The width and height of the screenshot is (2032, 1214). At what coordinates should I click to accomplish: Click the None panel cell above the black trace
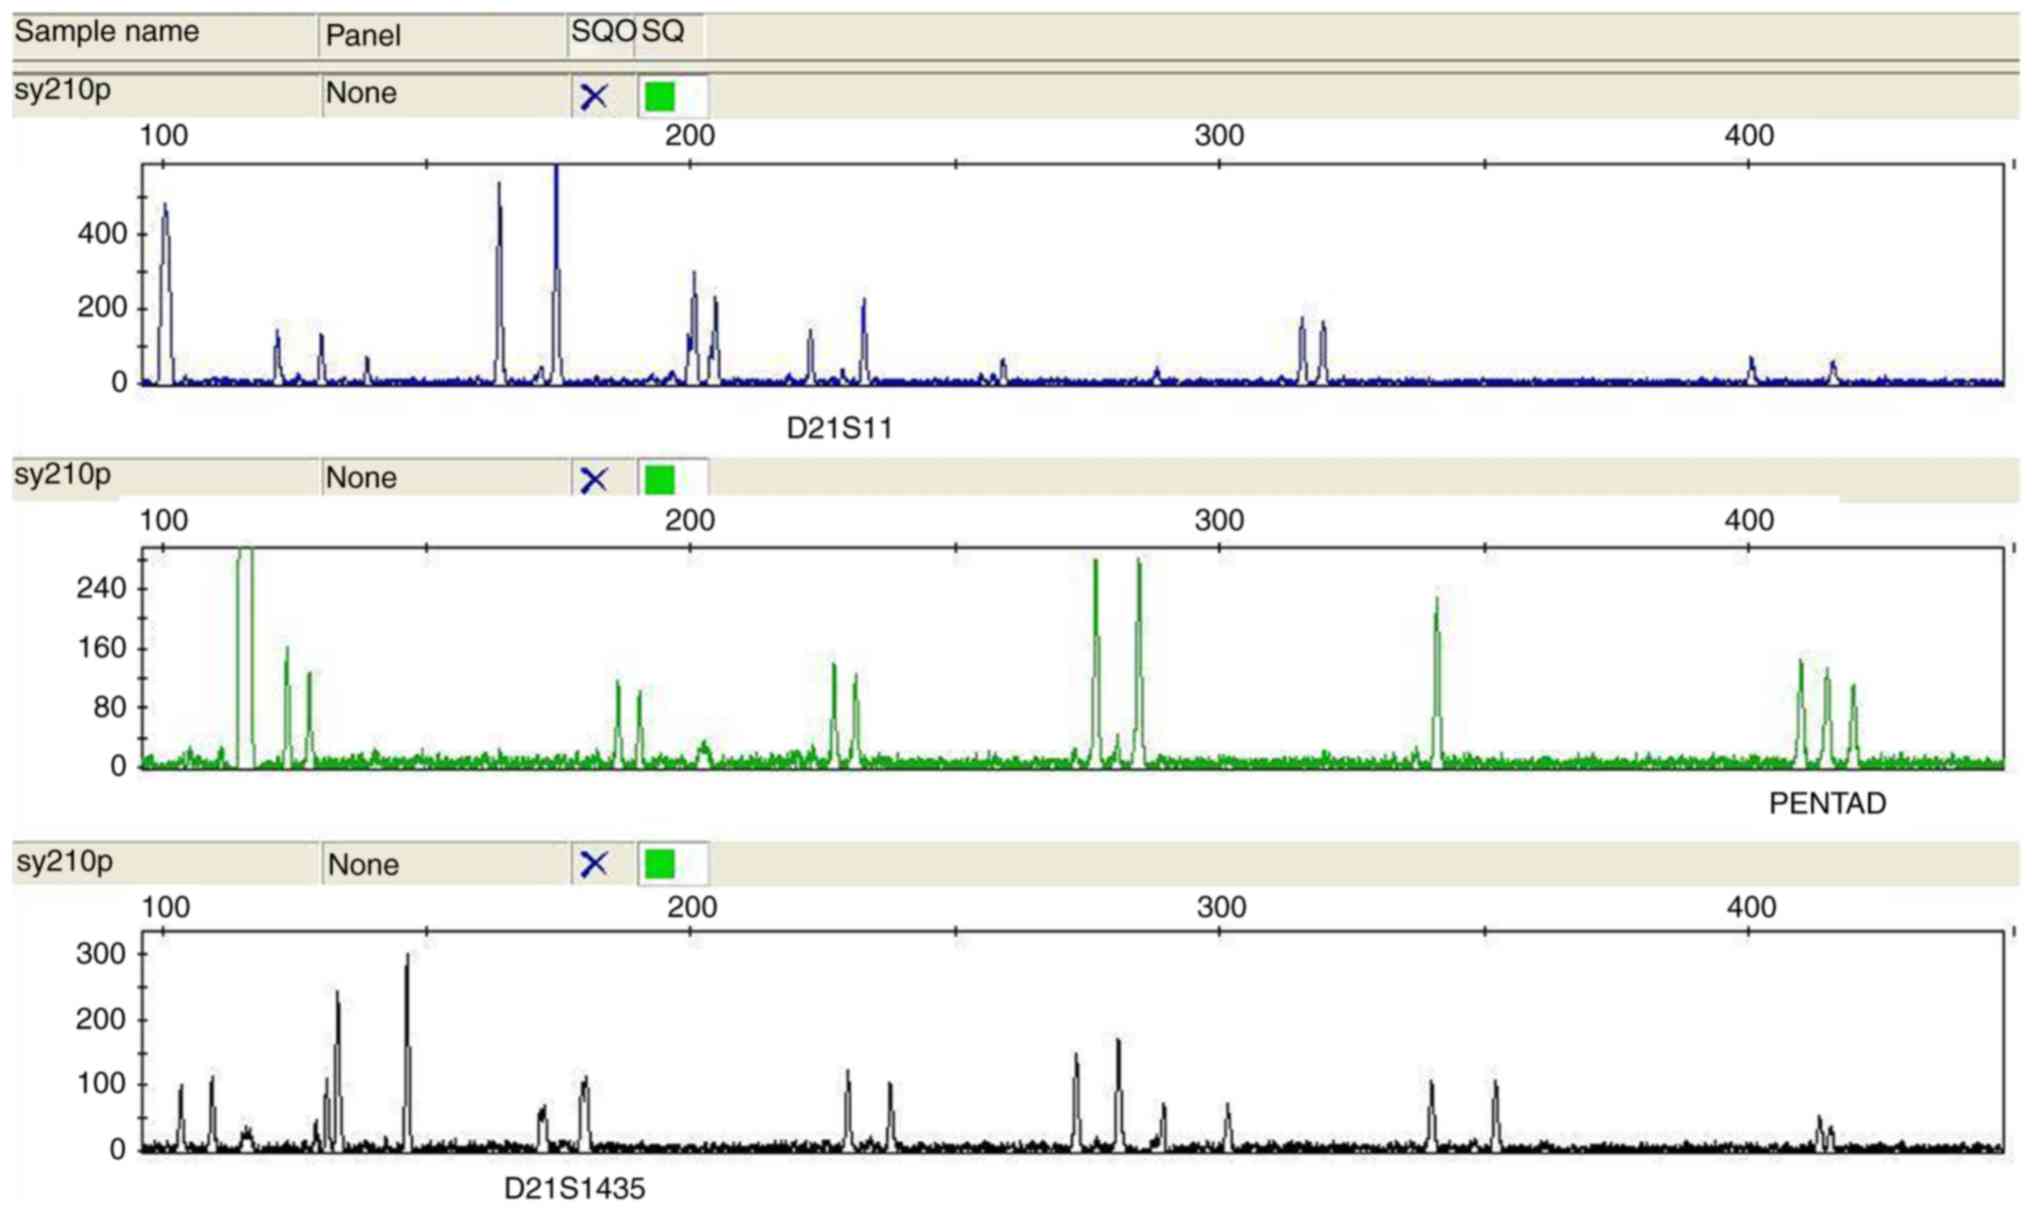click(363, 864)
